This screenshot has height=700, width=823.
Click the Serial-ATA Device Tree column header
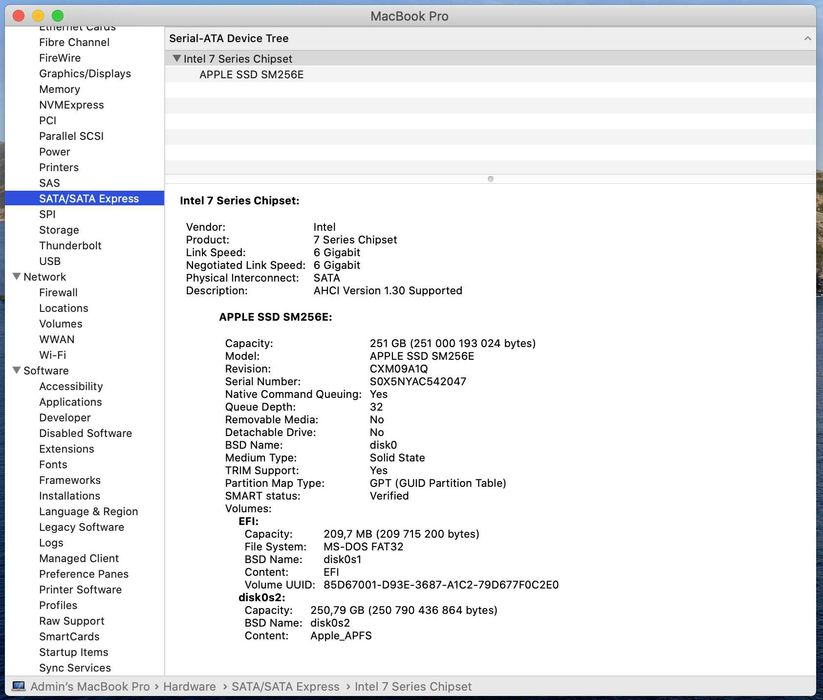coord(490,38)
